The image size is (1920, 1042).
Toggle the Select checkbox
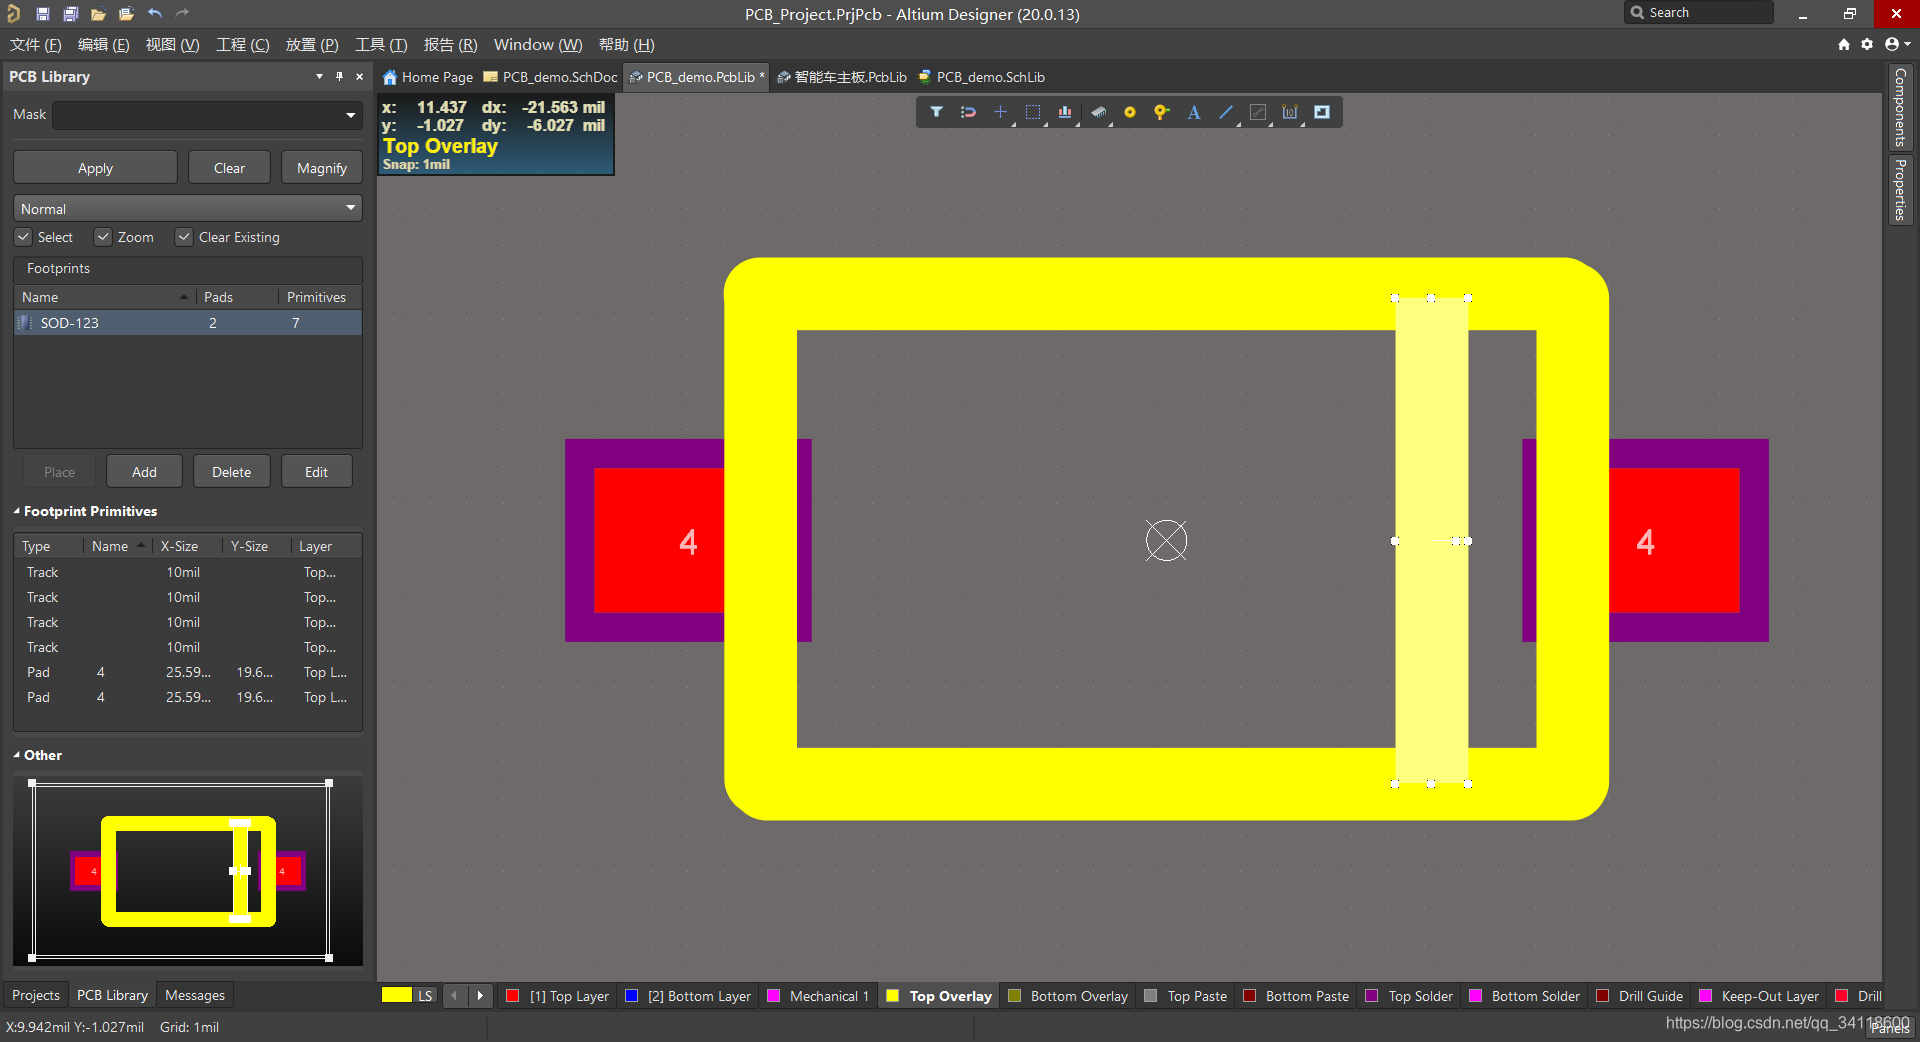coord(23,237)
